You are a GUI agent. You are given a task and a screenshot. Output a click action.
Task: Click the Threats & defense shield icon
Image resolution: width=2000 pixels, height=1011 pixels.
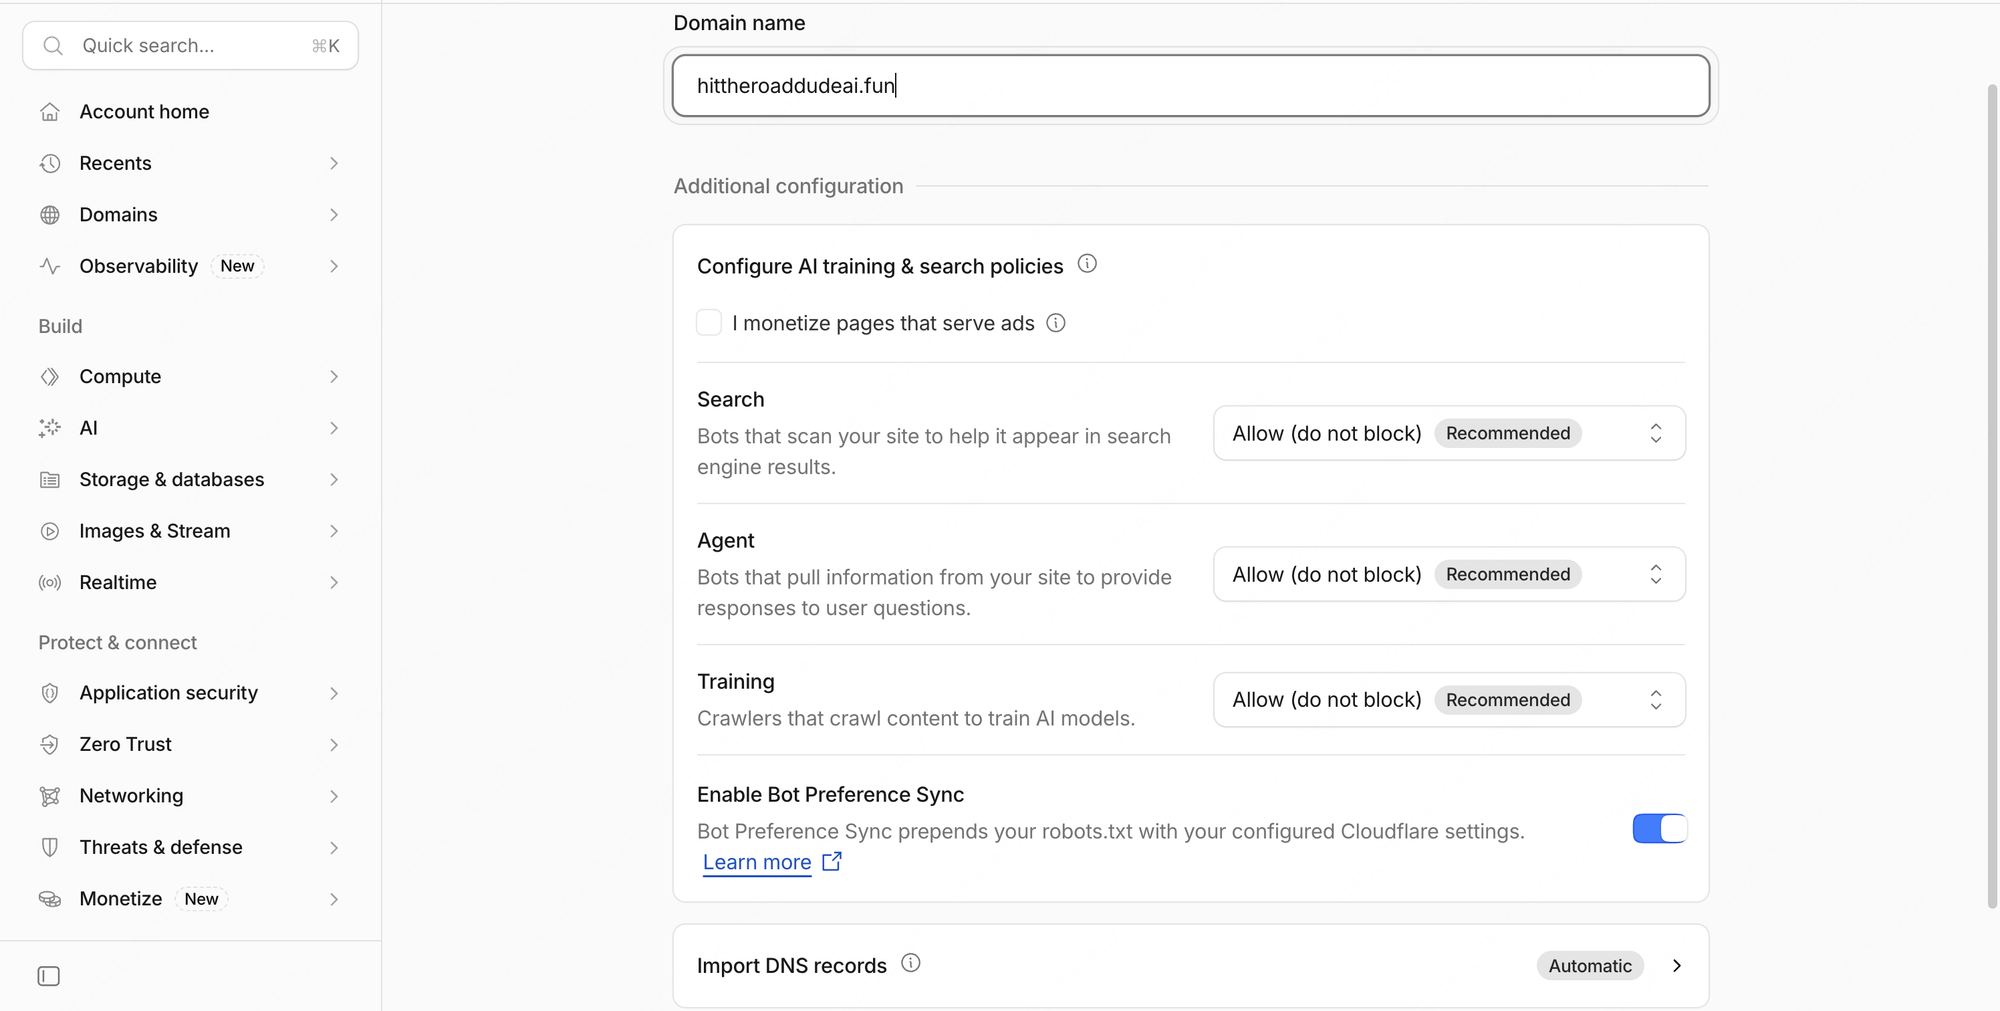50,848
